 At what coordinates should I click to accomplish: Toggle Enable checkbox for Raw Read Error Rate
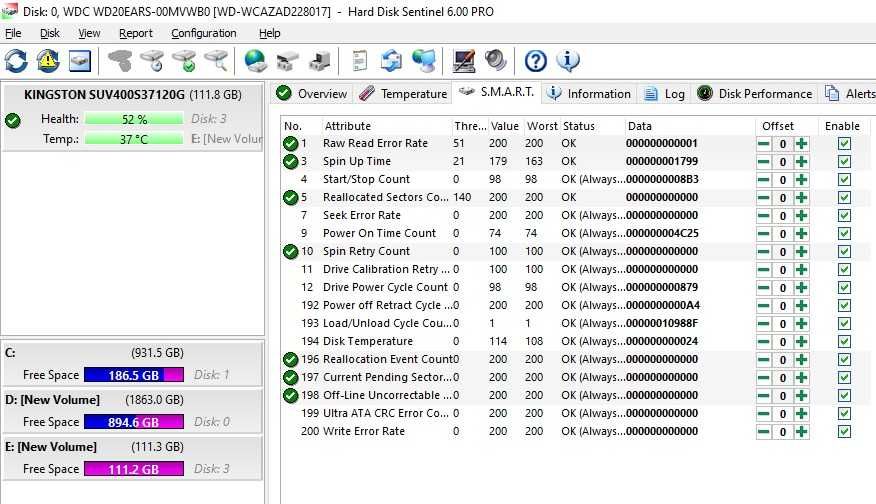coord(844,144)
